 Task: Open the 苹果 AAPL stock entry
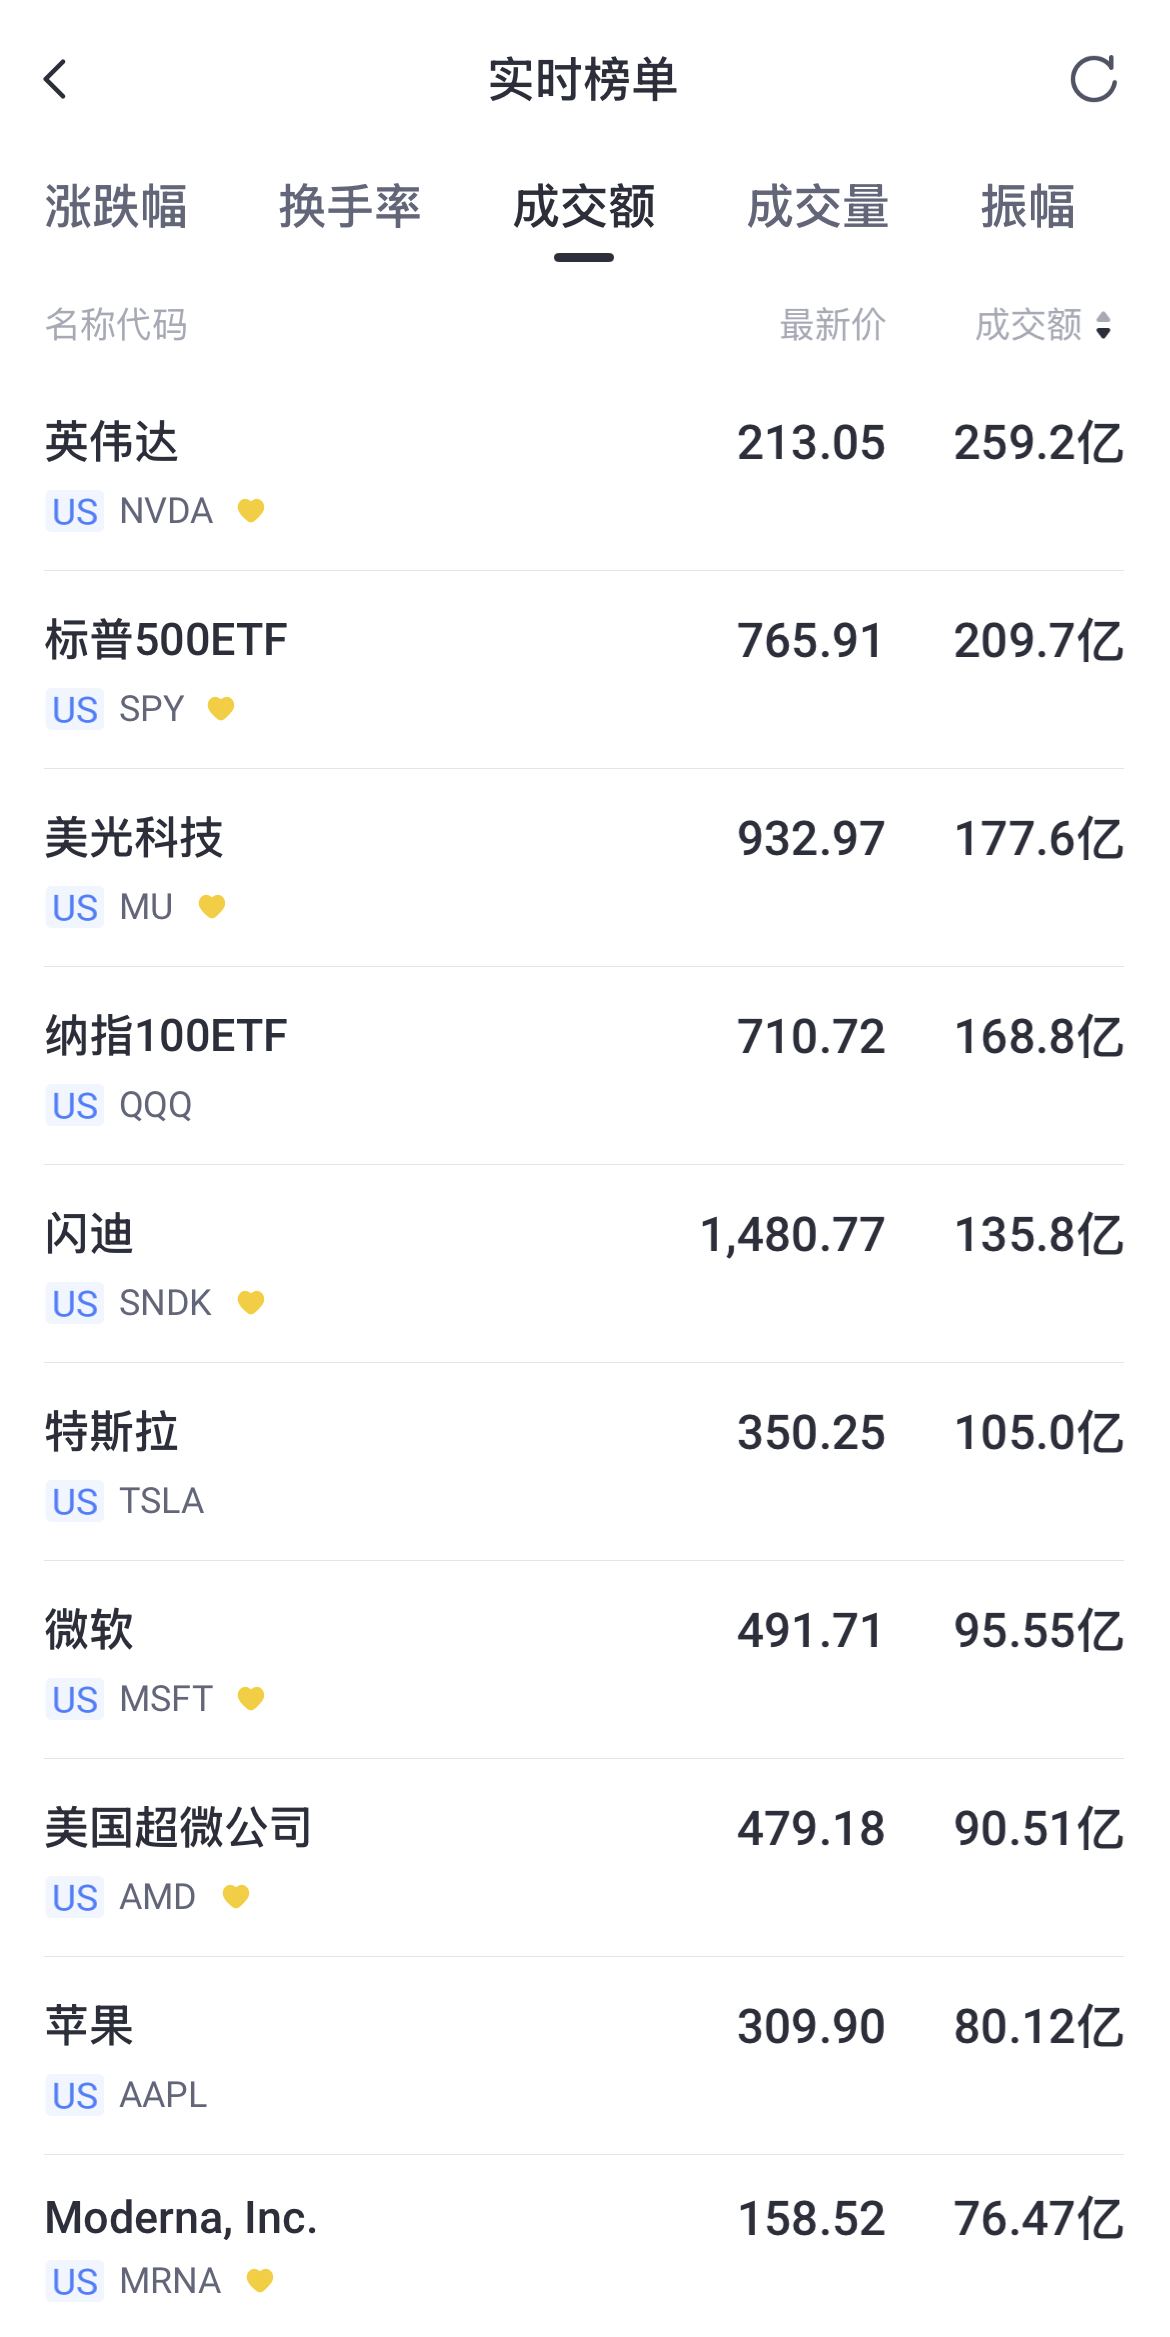584,2057
